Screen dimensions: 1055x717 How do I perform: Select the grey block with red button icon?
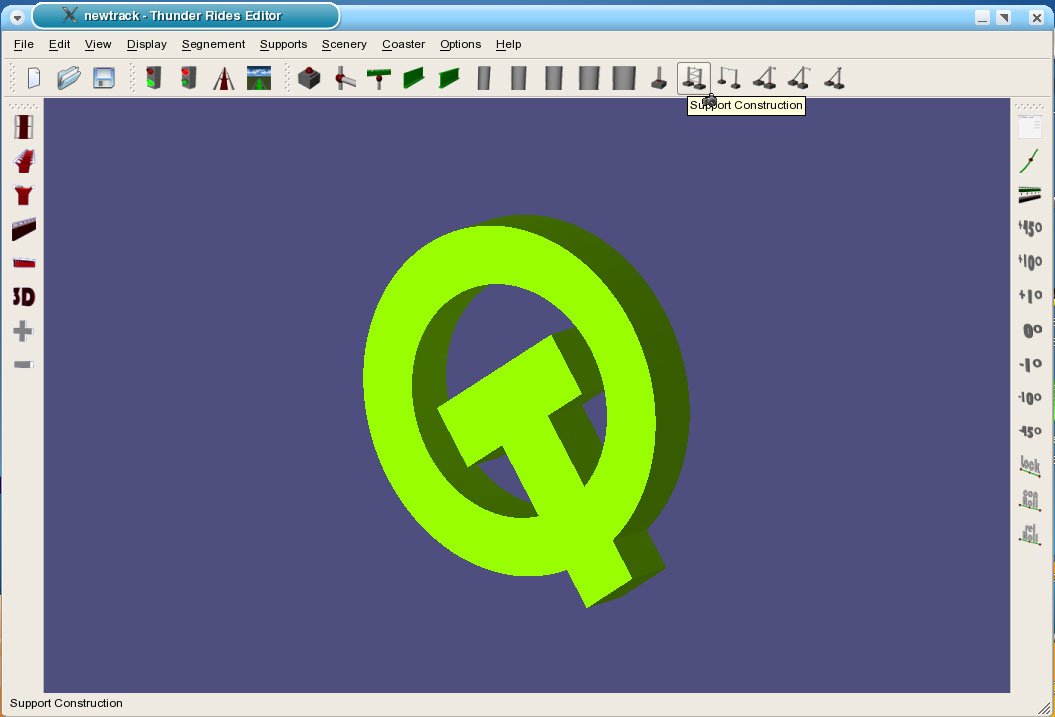(x=309, y=78)
